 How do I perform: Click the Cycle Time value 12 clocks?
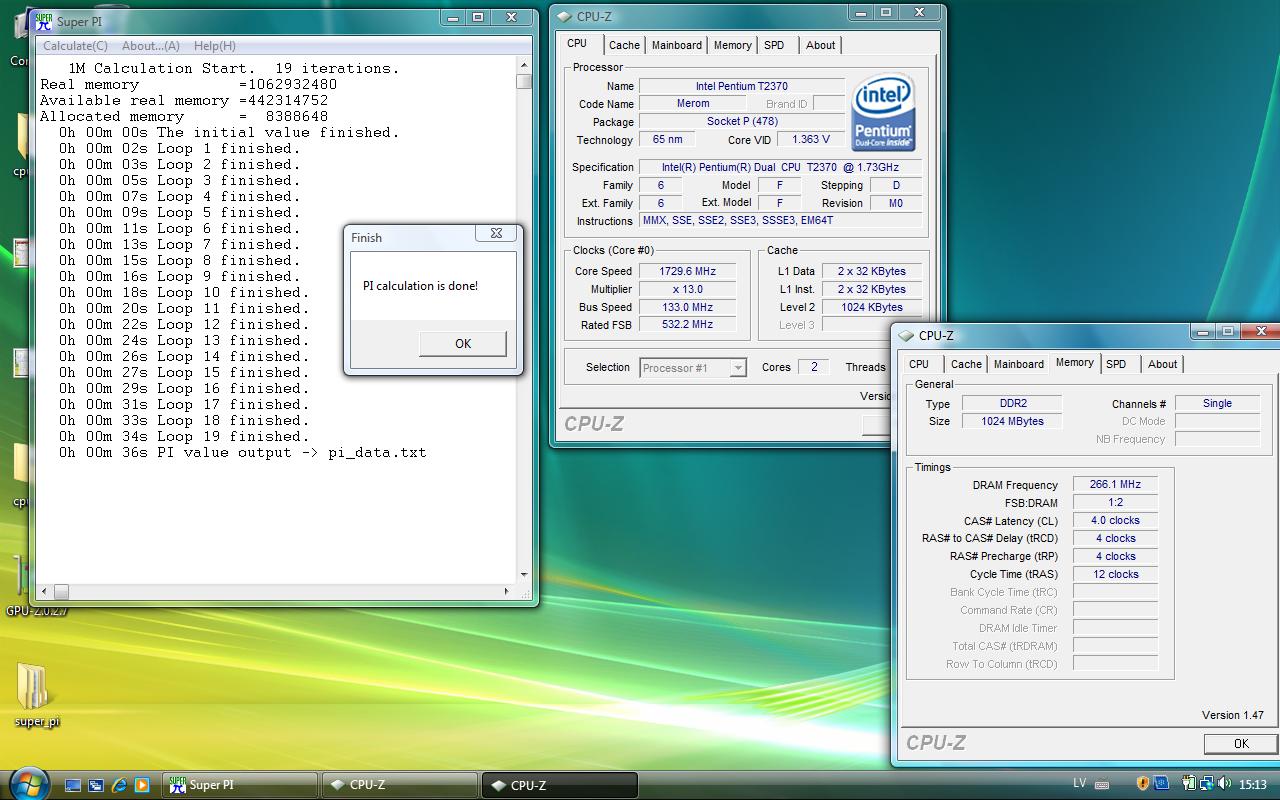(1115, 574)
